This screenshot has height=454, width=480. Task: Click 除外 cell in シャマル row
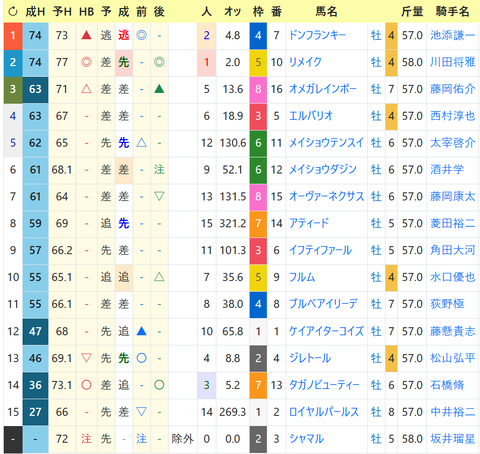tap(182, 439)
